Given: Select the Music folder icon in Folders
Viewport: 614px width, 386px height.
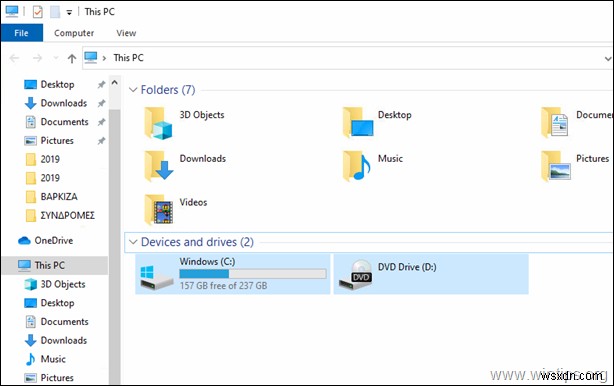Looking at the screenshot, I should pos(356,166).
